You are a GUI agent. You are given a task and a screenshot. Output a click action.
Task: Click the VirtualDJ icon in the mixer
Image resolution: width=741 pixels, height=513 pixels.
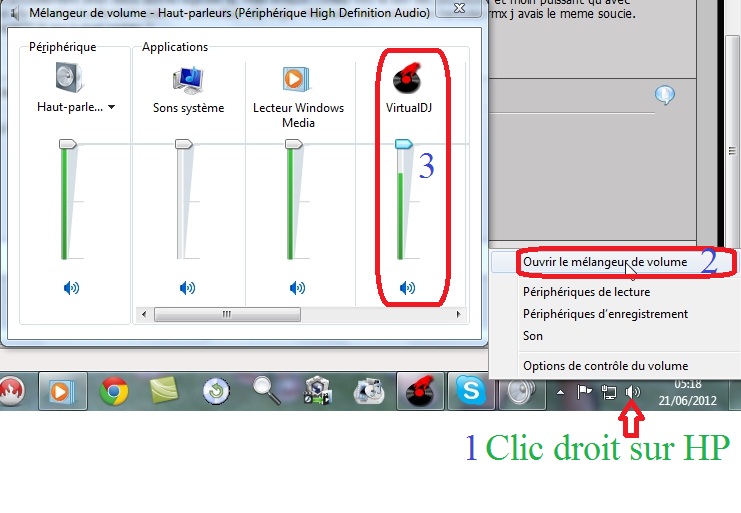tap(407, 77)
